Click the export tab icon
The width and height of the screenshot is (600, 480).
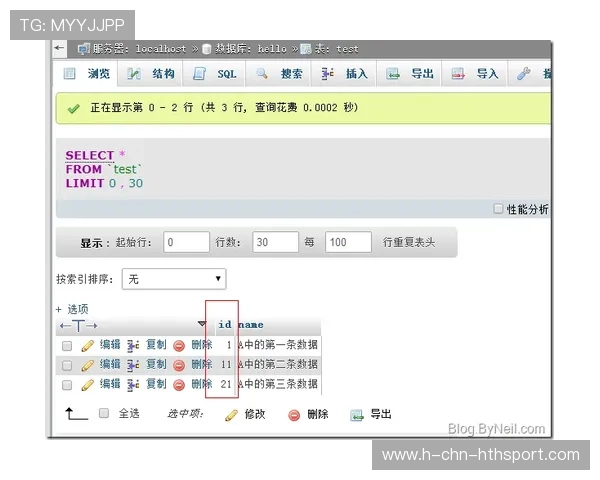pos(393,73)
